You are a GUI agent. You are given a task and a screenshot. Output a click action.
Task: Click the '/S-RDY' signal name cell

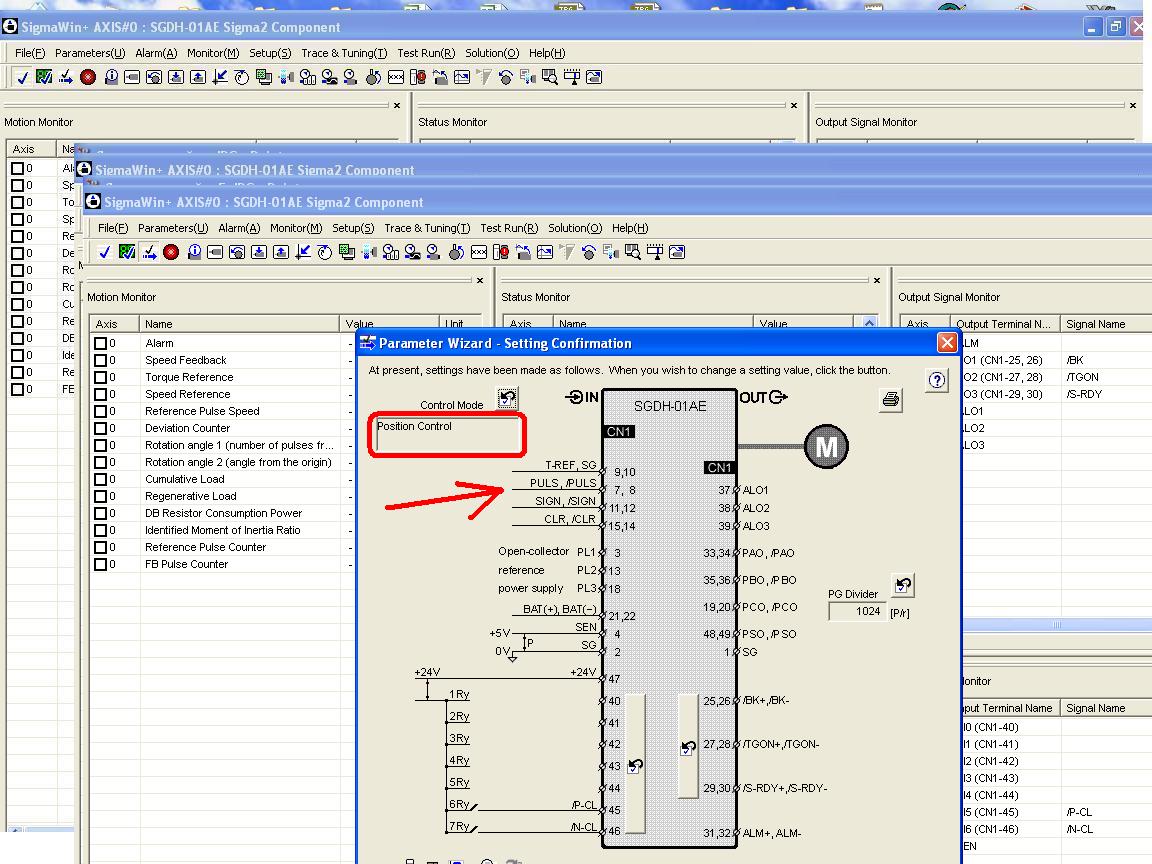[1084, 394]
